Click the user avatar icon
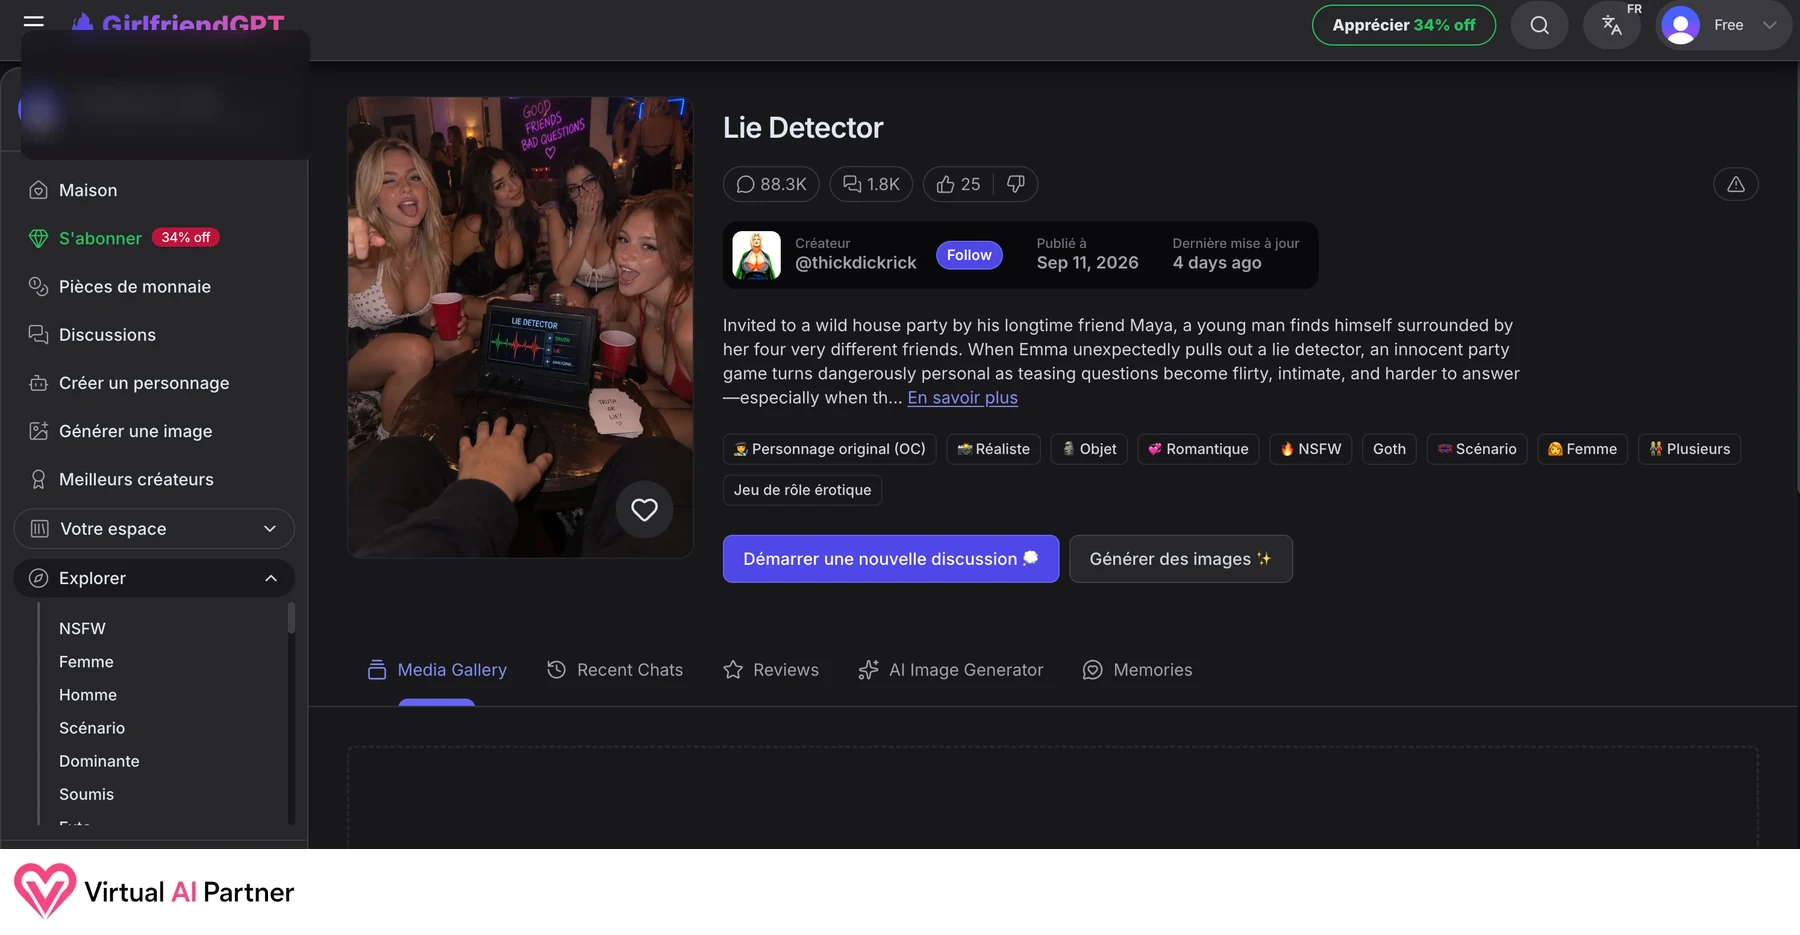 pyautogui.click(x=1681, y=25)
